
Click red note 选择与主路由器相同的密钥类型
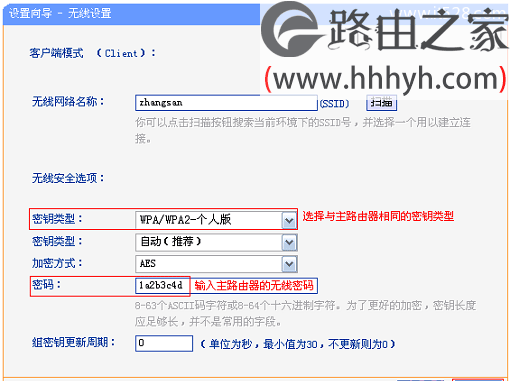click(x=378, y=216)
